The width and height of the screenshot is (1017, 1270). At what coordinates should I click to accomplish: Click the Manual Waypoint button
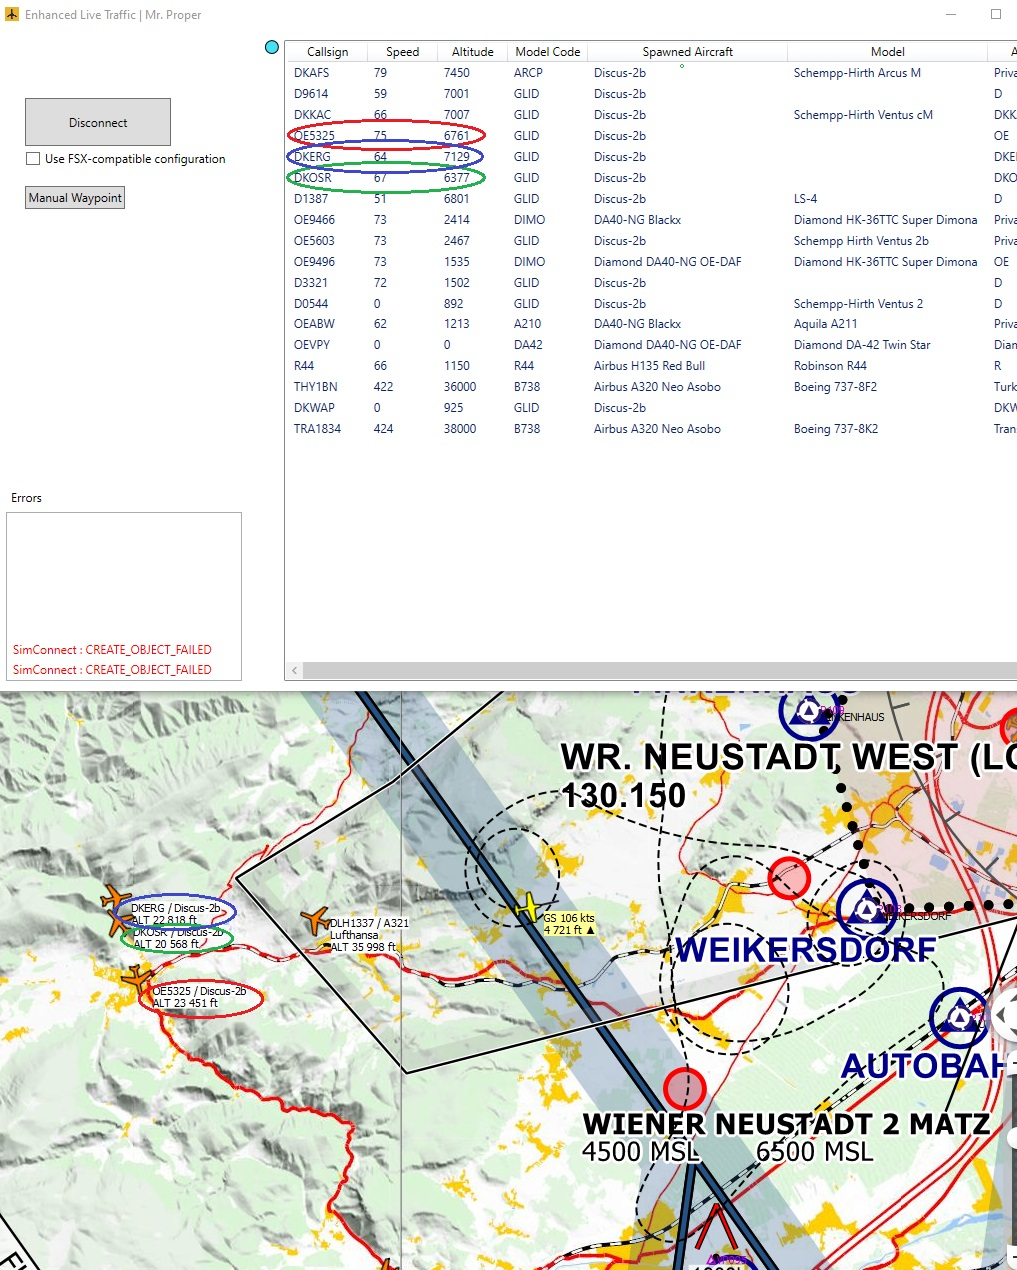(x=75, y=198)
